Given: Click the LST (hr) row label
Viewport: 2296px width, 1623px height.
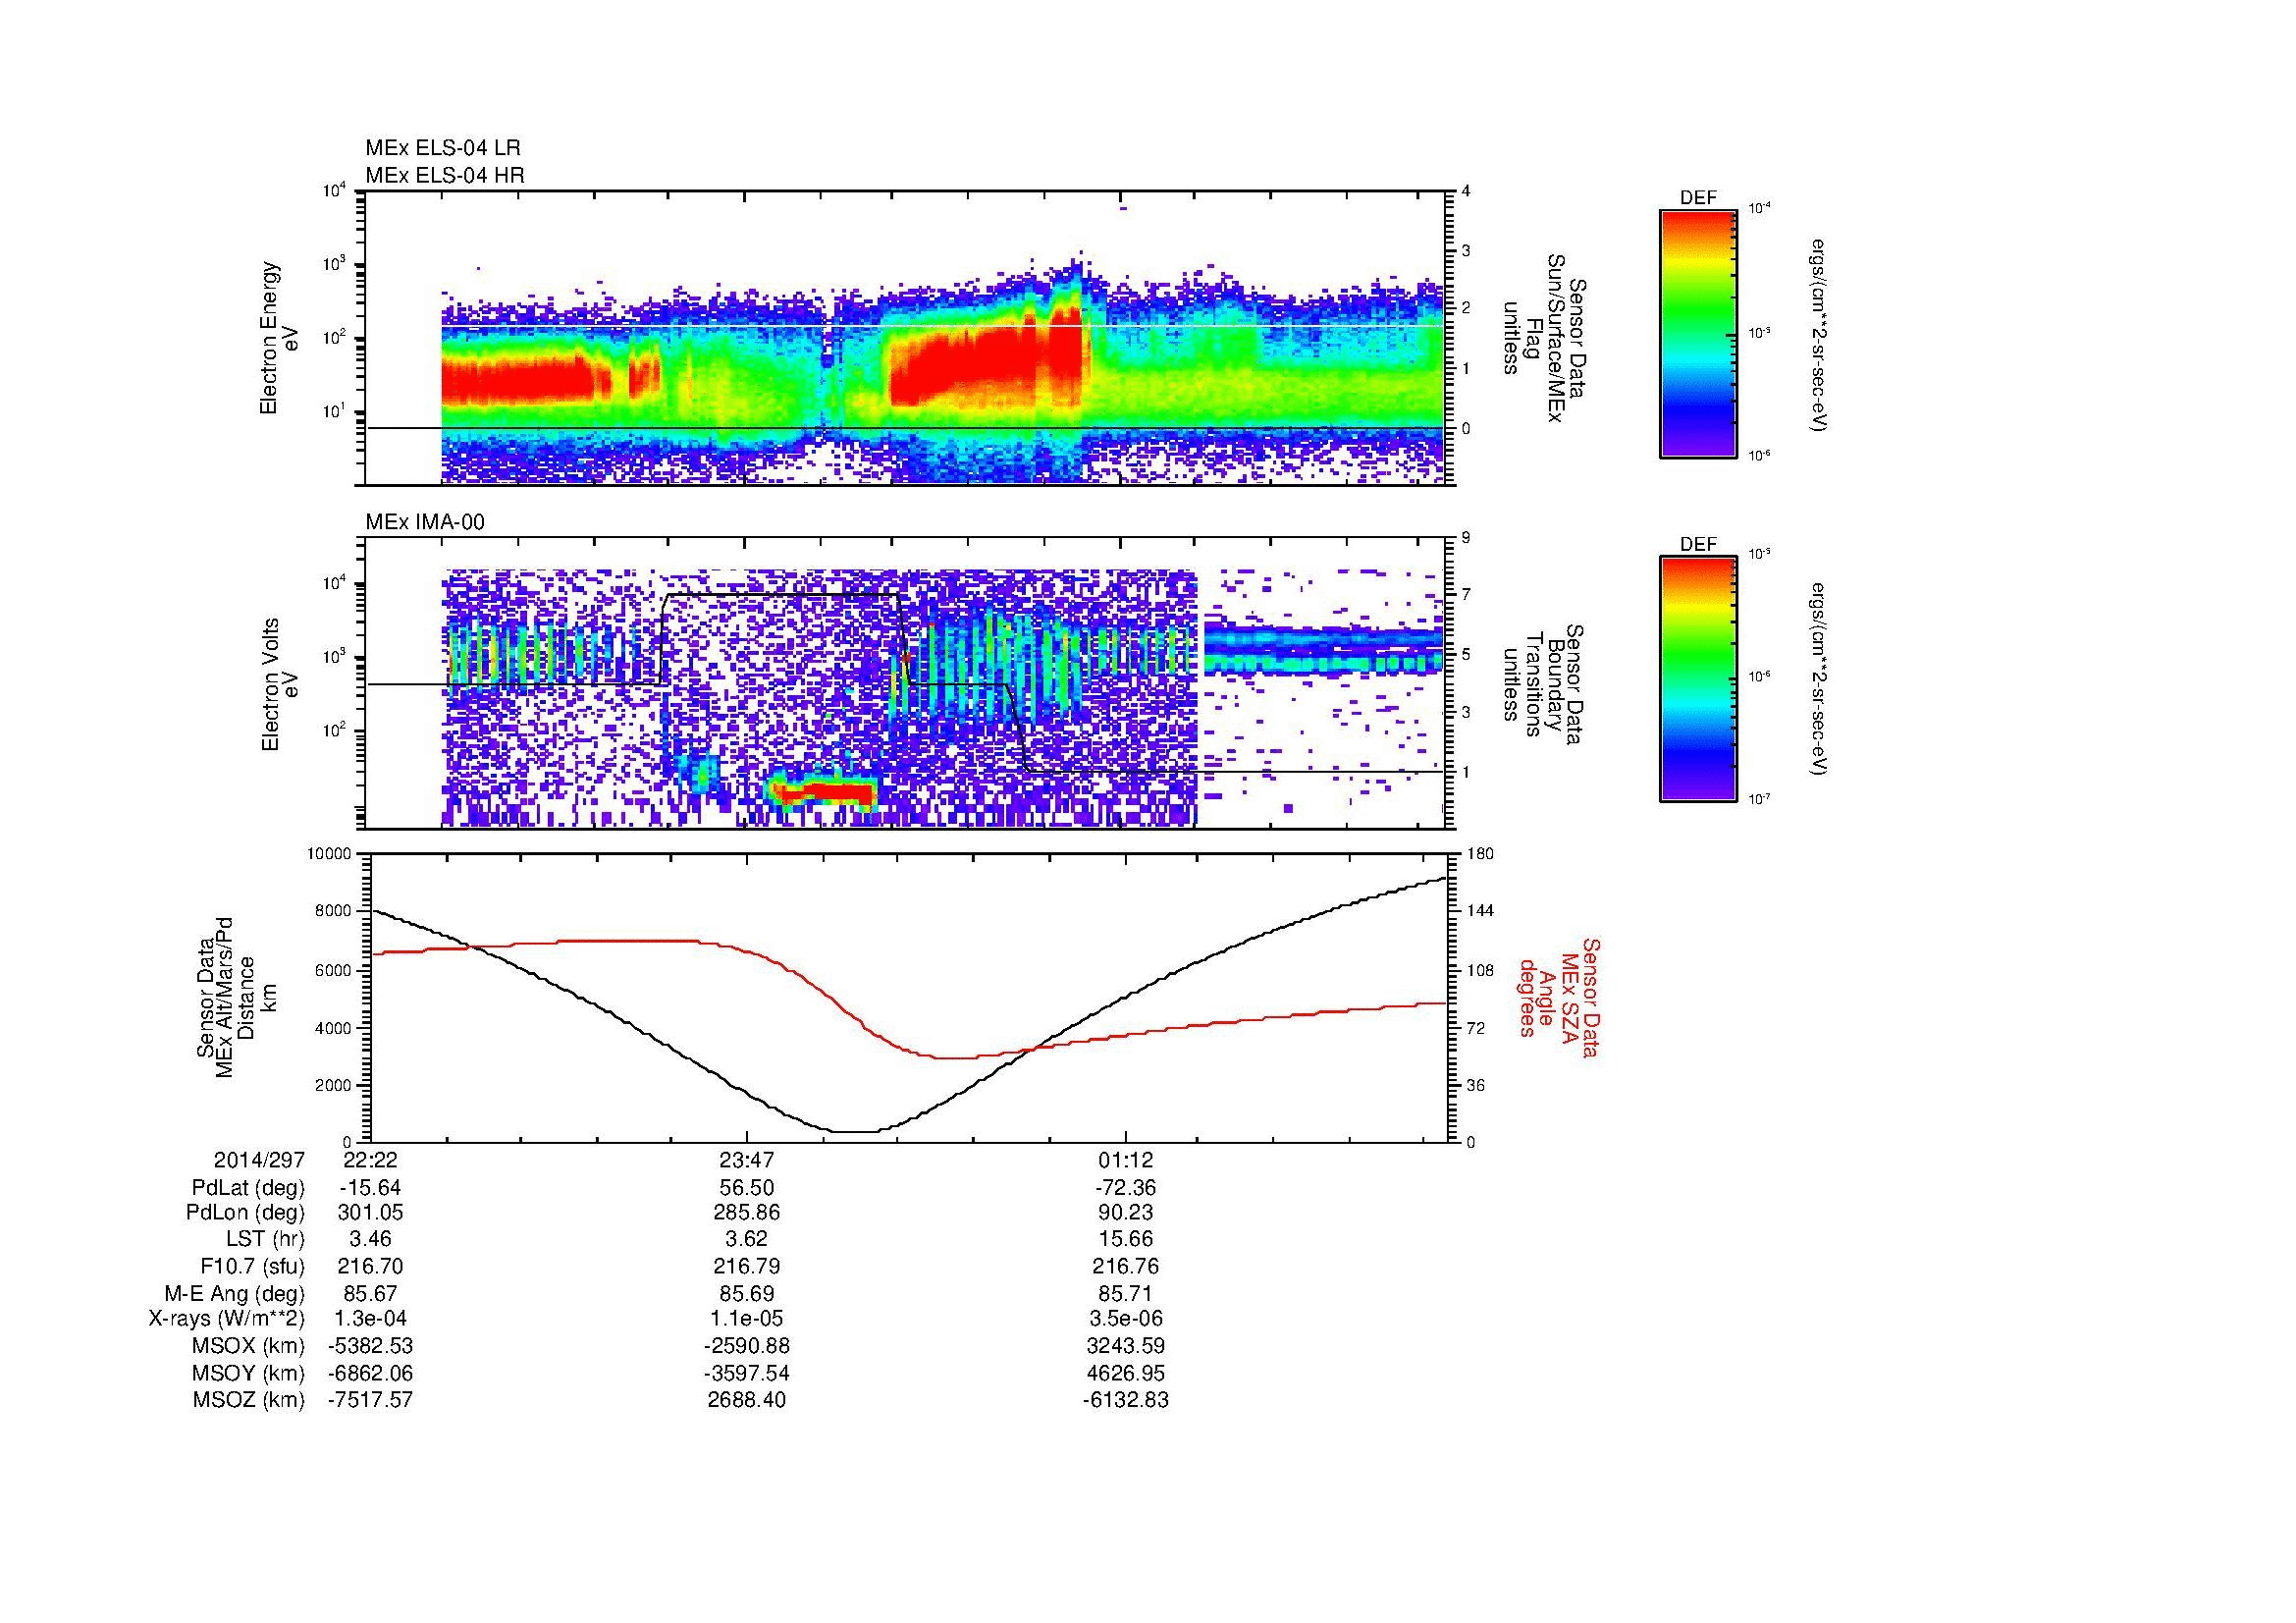Looking at the screenshot, I should pos(265,1239).
